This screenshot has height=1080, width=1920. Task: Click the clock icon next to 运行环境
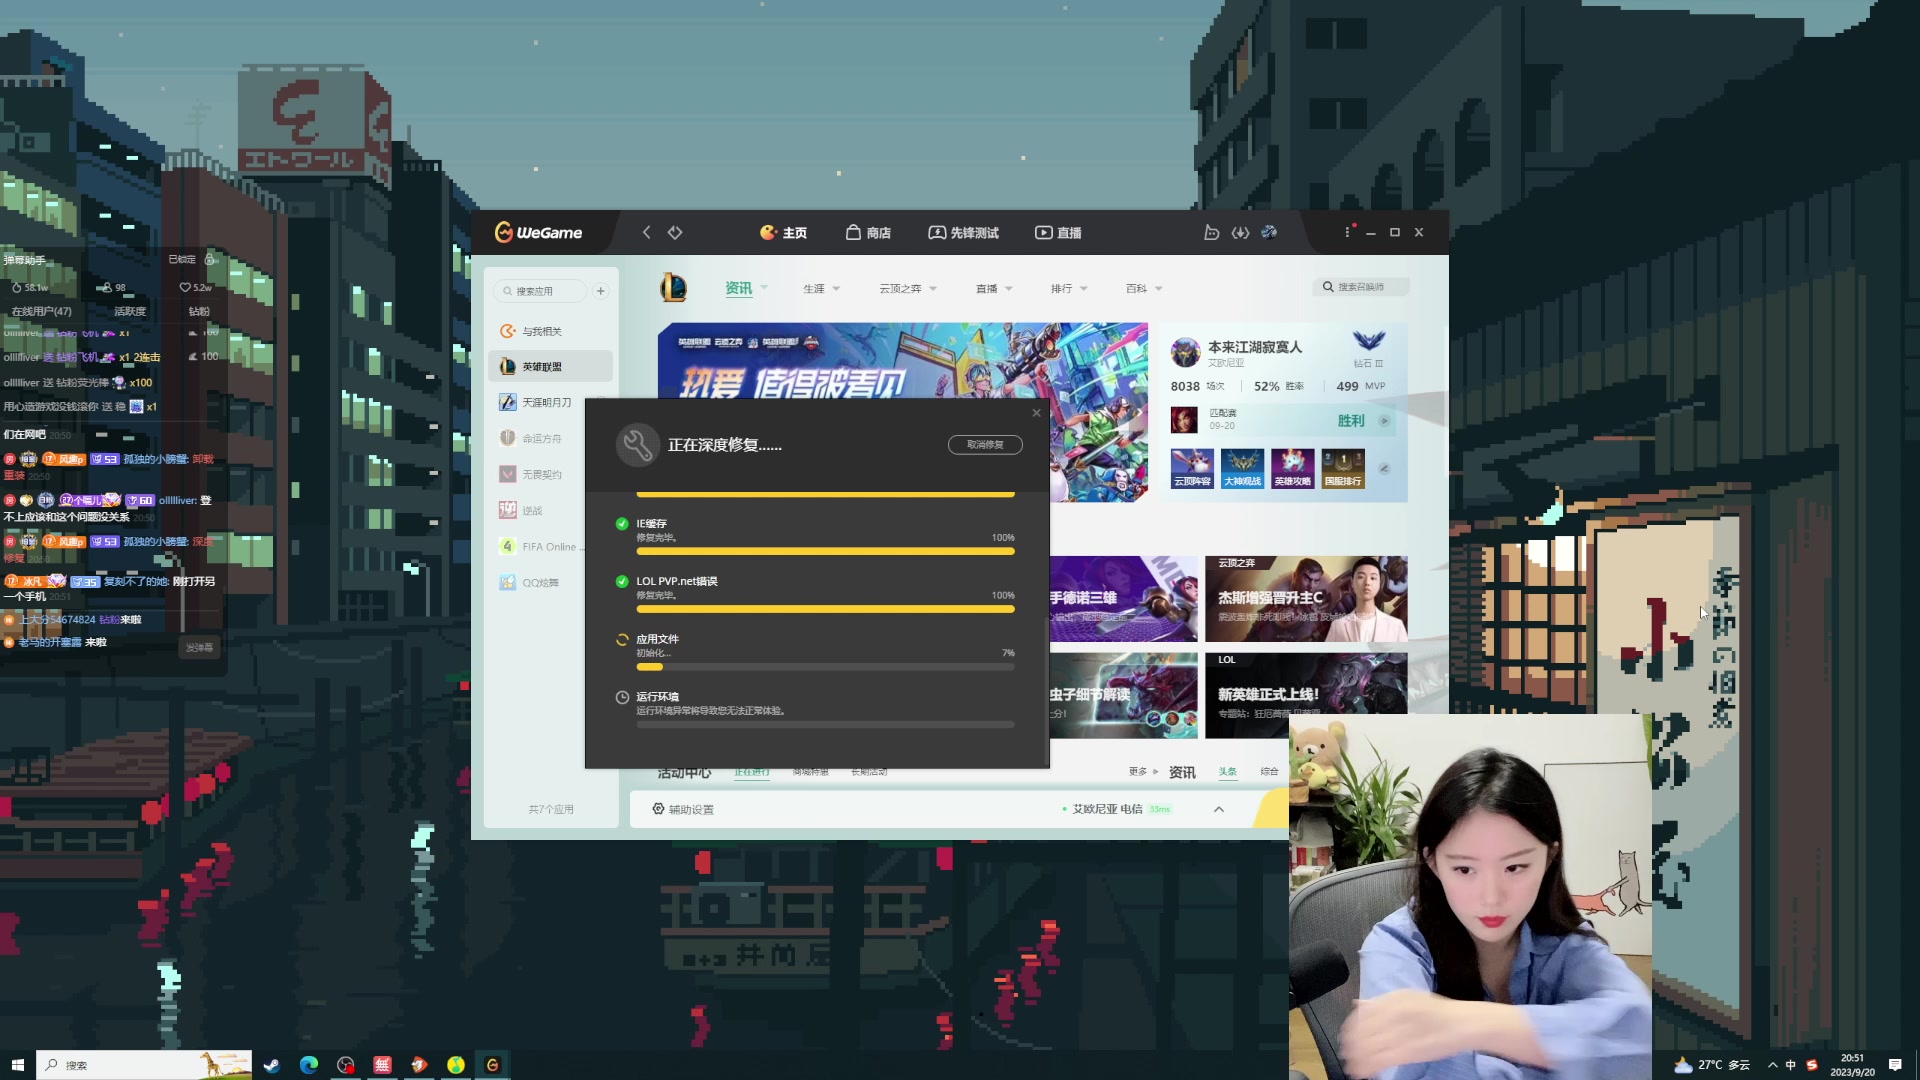(x=622, y=697)
